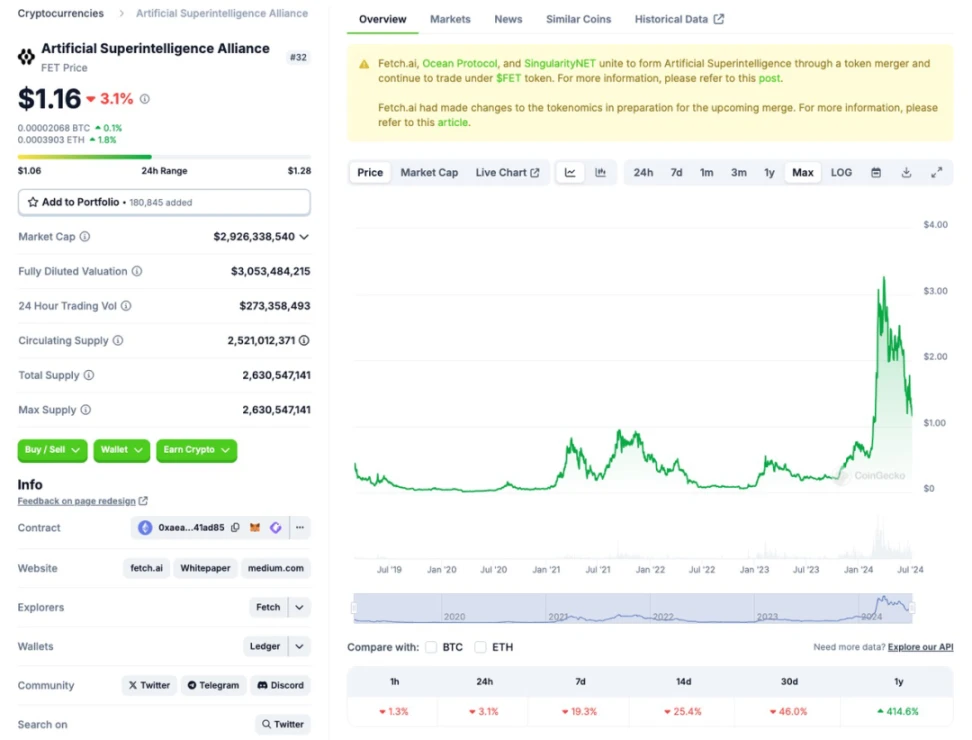
Task: Open more contract options (three dots)
Action: 299,528
